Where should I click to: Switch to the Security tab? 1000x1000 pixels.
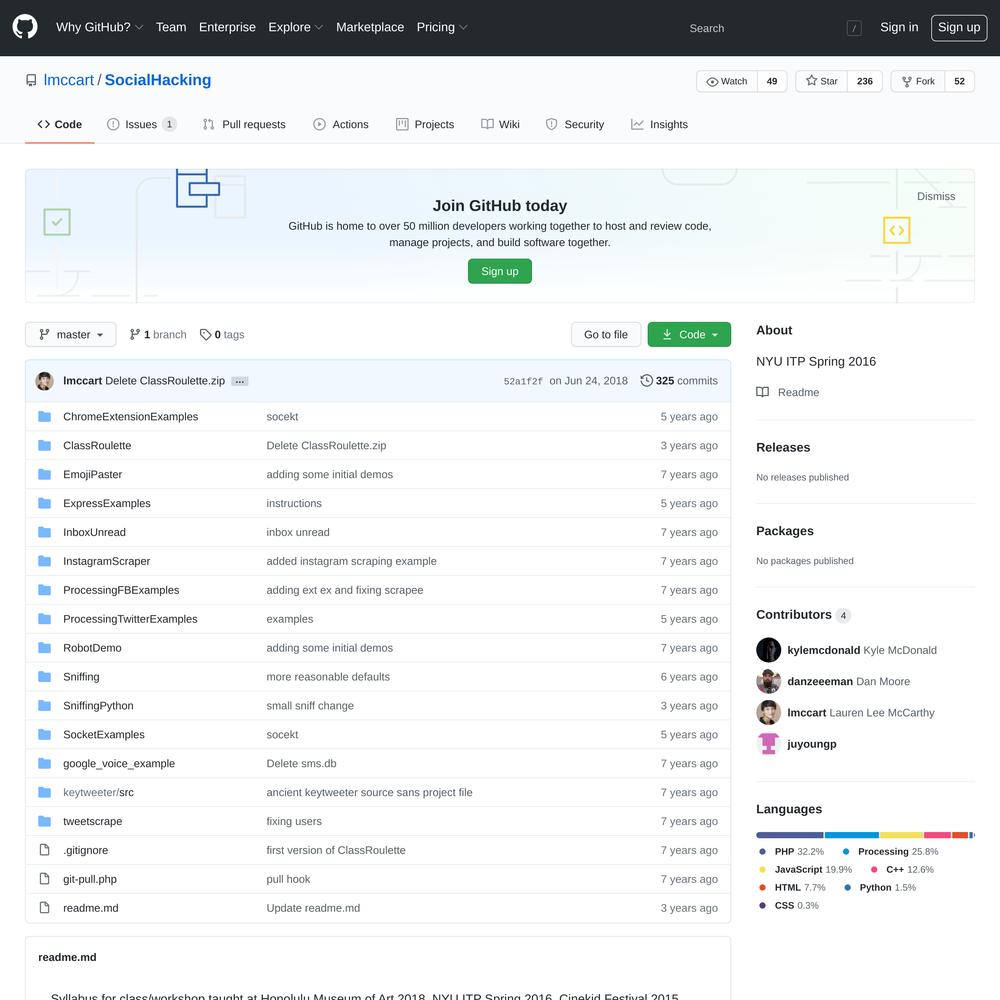[x=575, y=124]
